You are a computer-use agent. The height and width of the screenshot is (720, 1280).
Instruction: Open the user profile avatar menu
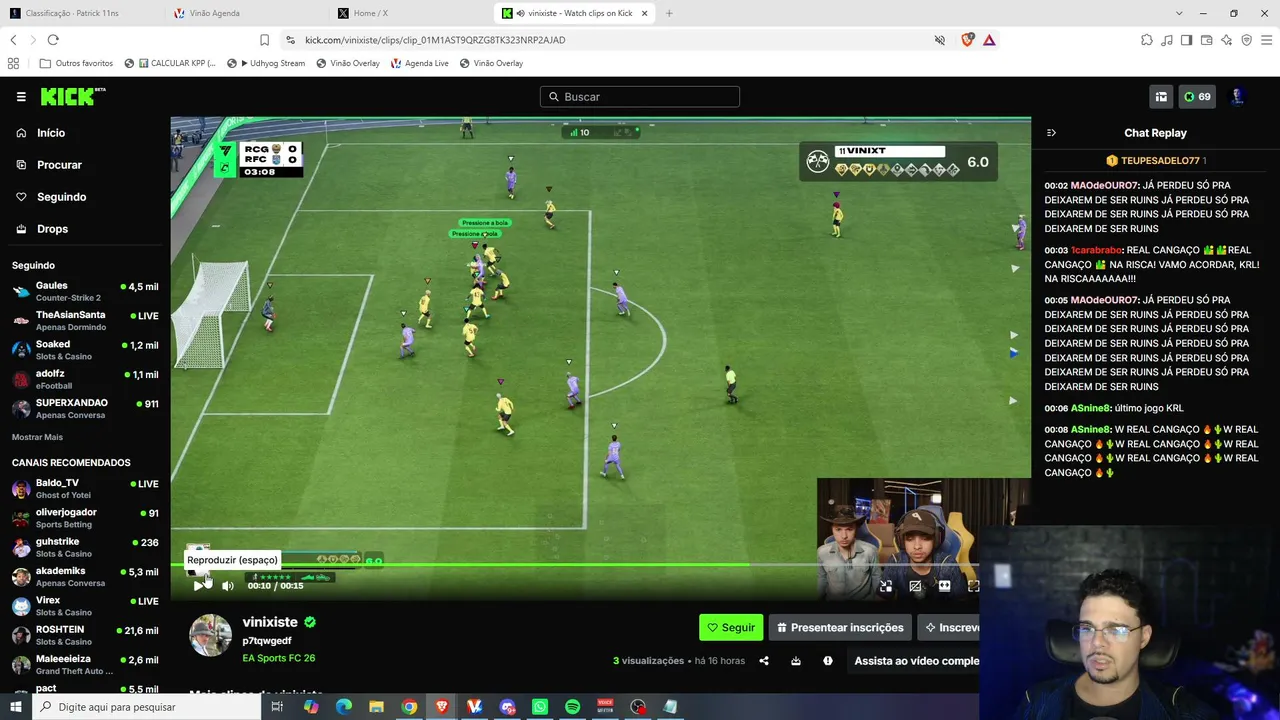(1237, 97)
